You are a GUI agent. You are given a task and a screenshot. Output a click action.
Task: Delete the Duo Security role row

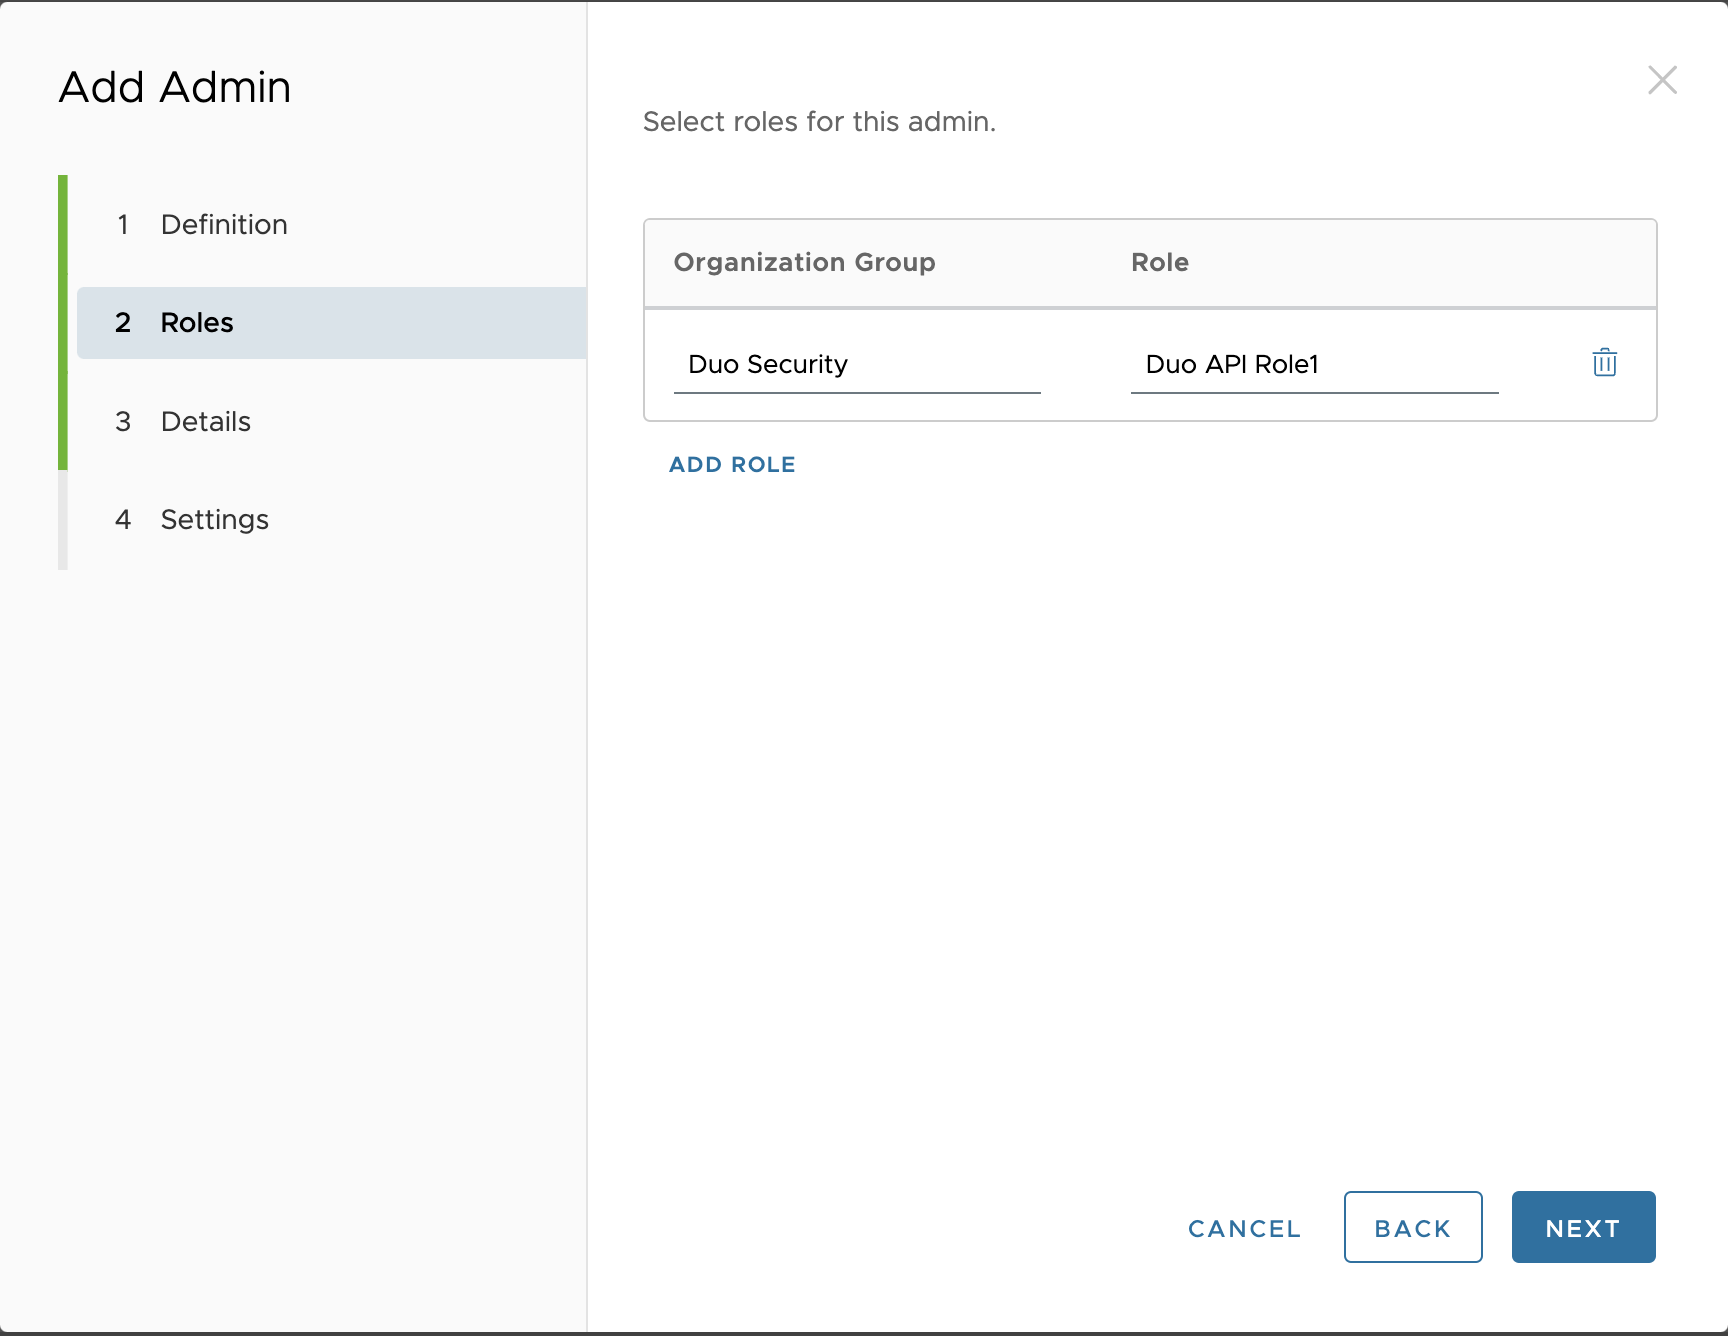tap(1604, 362)
